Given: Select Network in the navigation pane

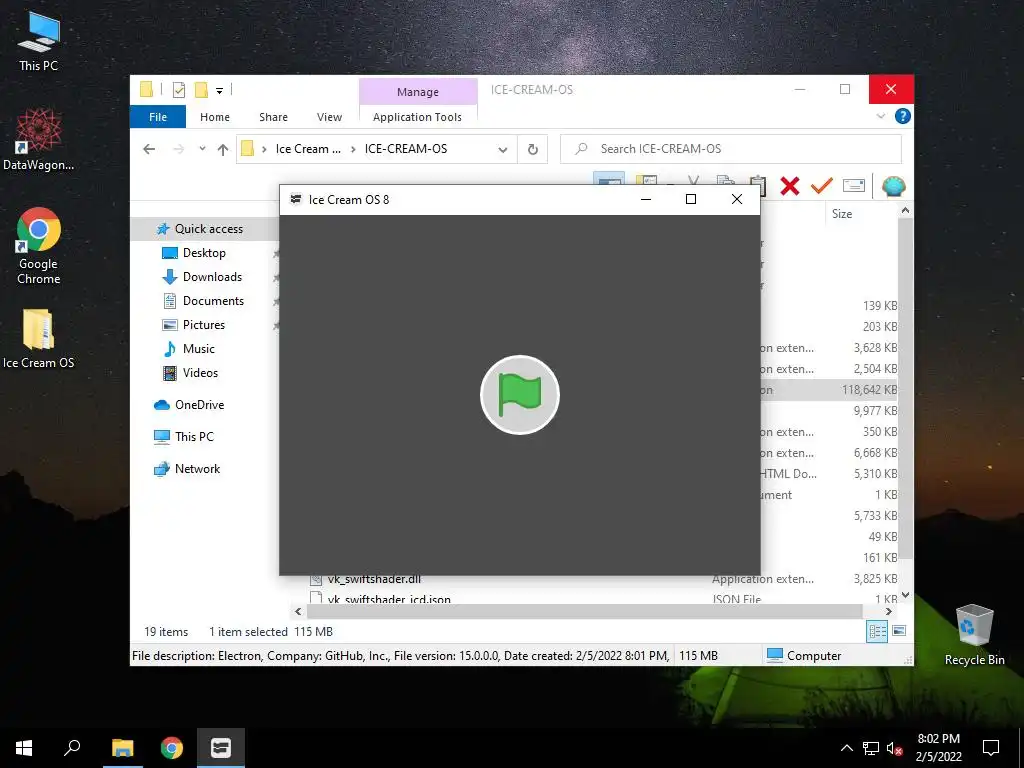Looking at the screenshot, I should click(197, 469).
